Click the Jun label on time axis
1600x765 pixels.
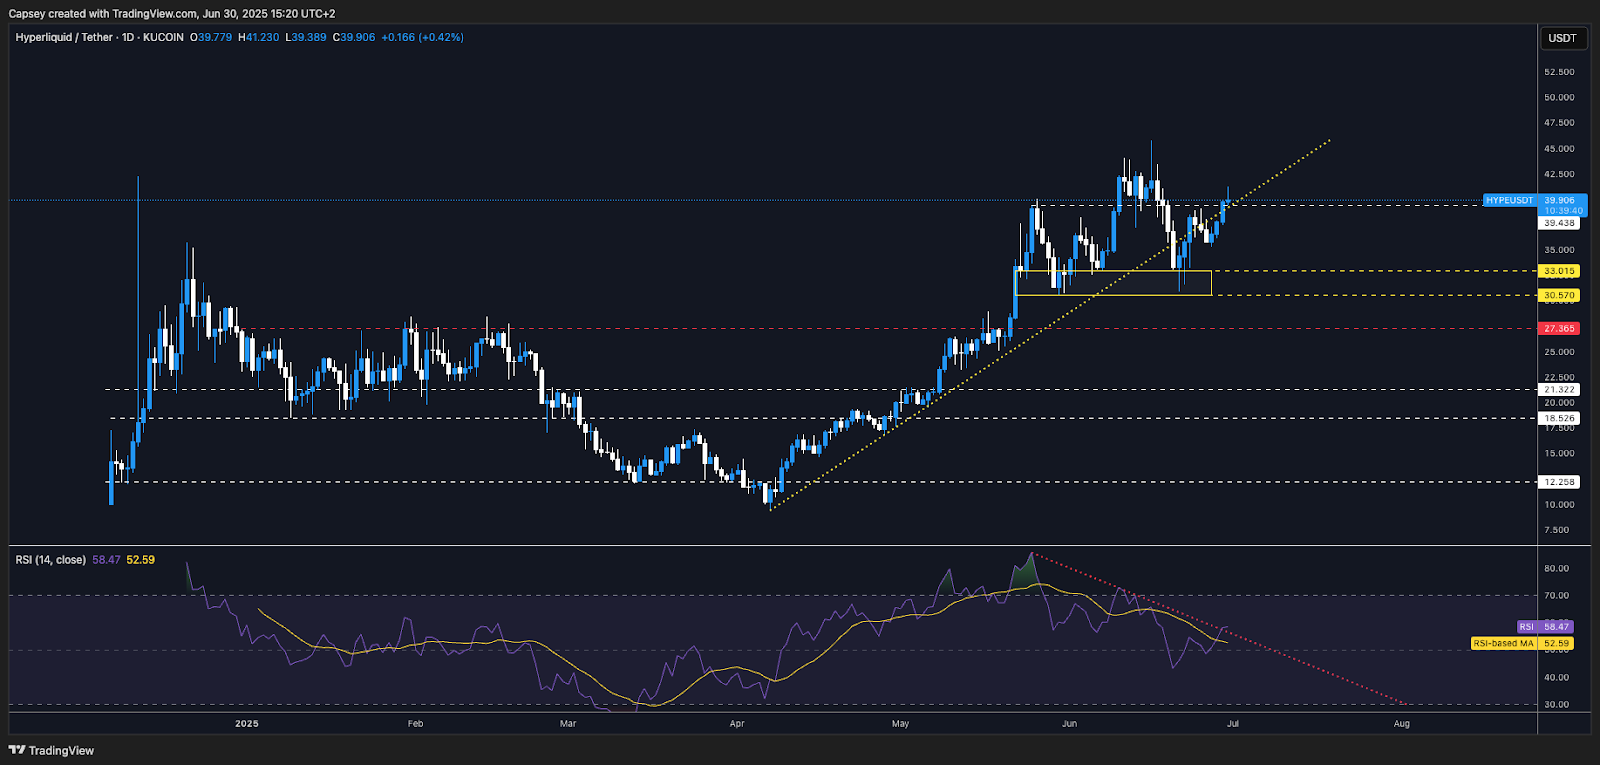pos(1069,723)
